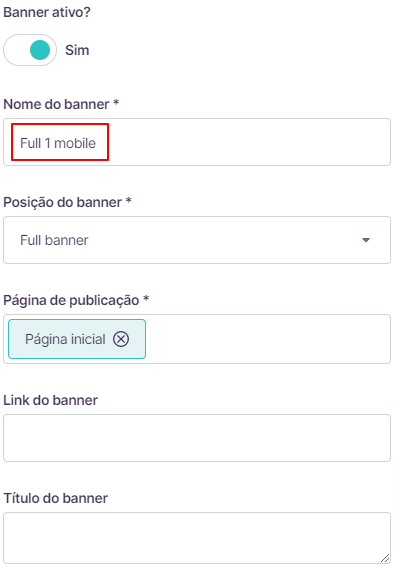Click the Nome do banner label

[61, 104]
